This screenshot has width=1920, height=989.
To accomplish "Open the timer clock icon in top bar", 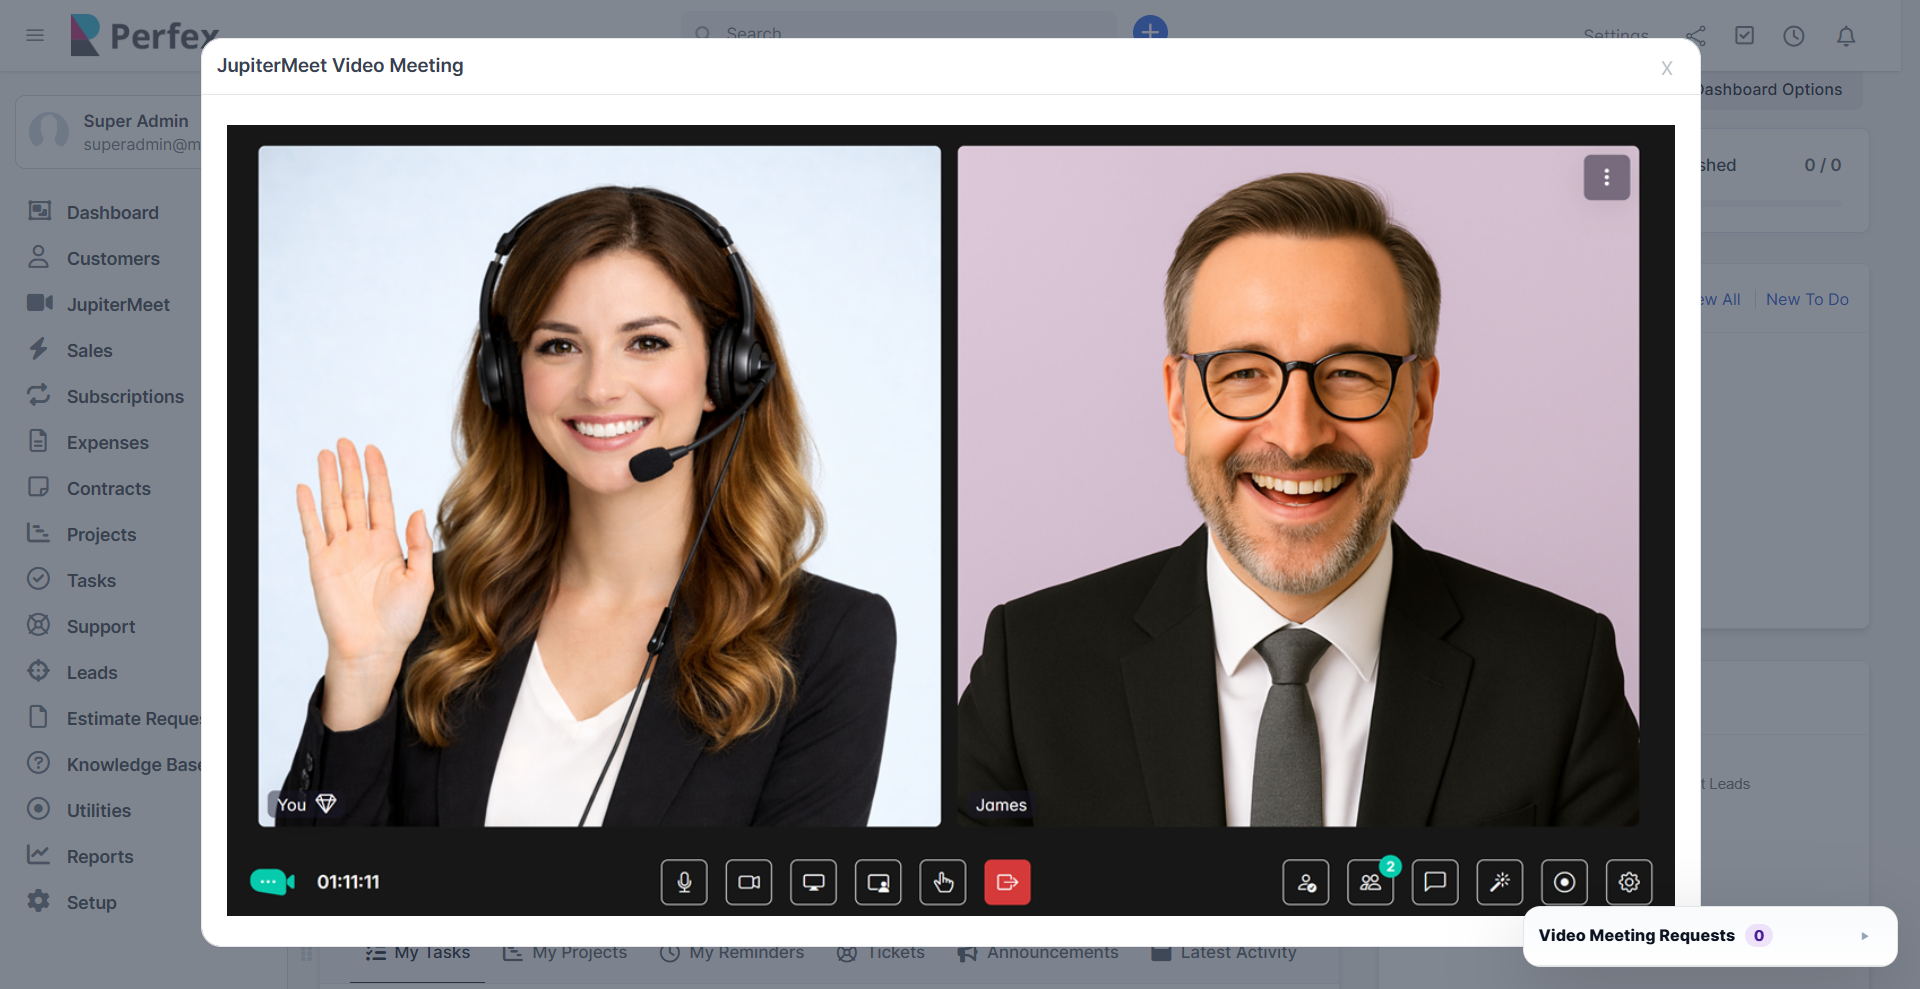I will point(1794,36).
